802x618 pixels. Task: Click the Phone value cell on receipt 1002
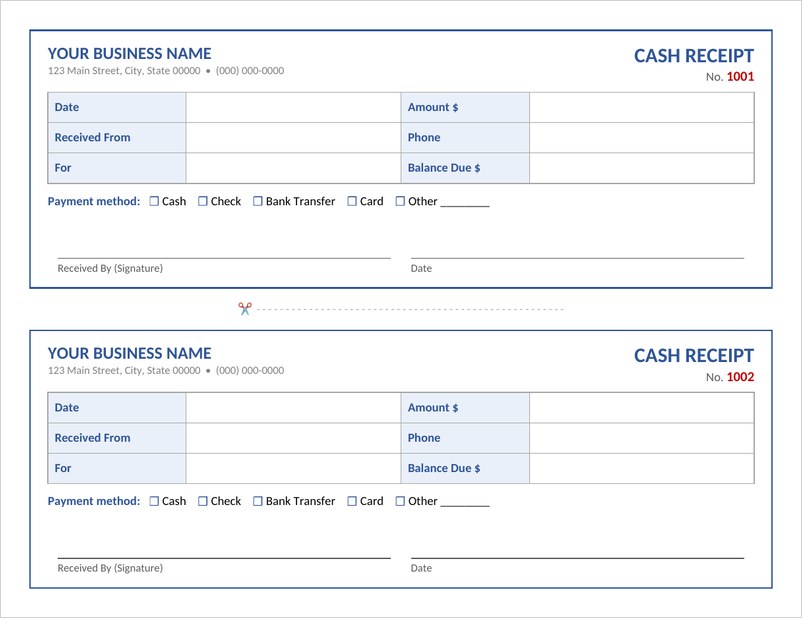pos(641,438)
